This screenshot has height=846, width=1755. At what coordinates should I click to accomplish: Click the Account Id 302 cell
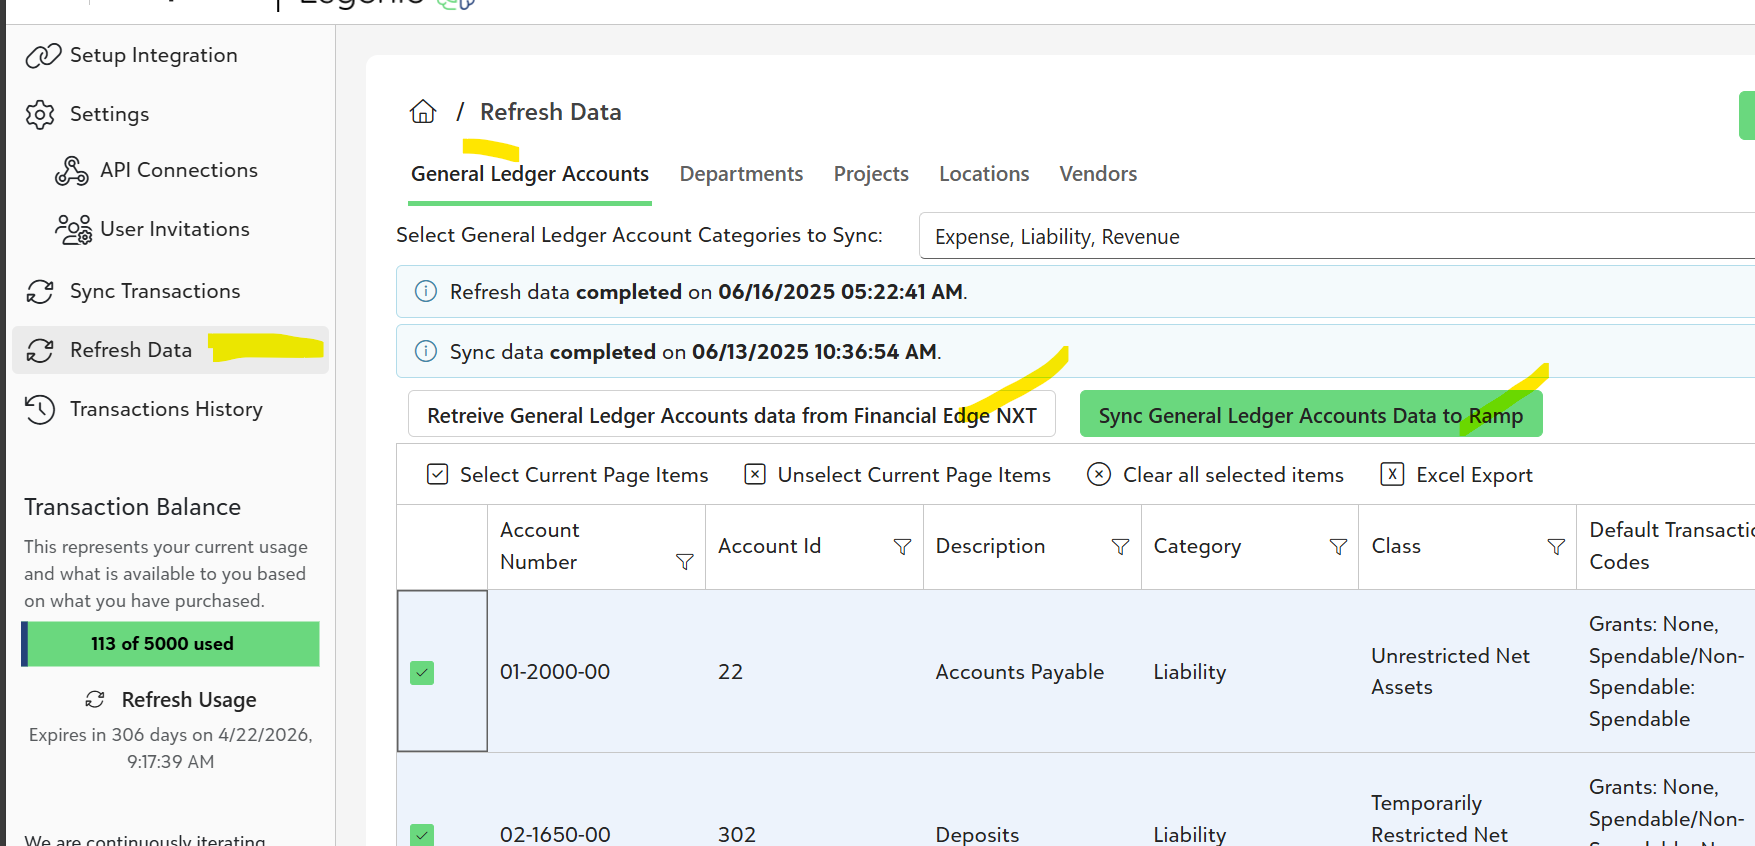(x=737, y=834)
